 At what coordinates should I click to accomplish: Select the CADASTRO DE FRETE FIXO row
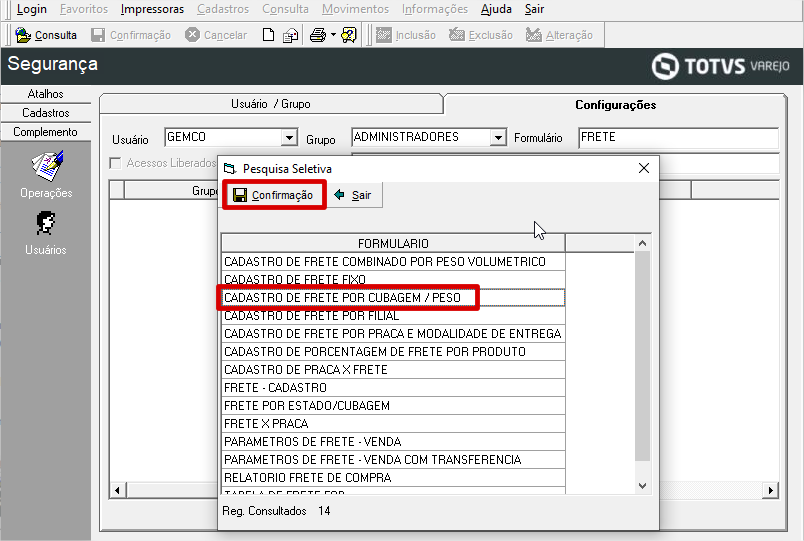click(393, 279)
